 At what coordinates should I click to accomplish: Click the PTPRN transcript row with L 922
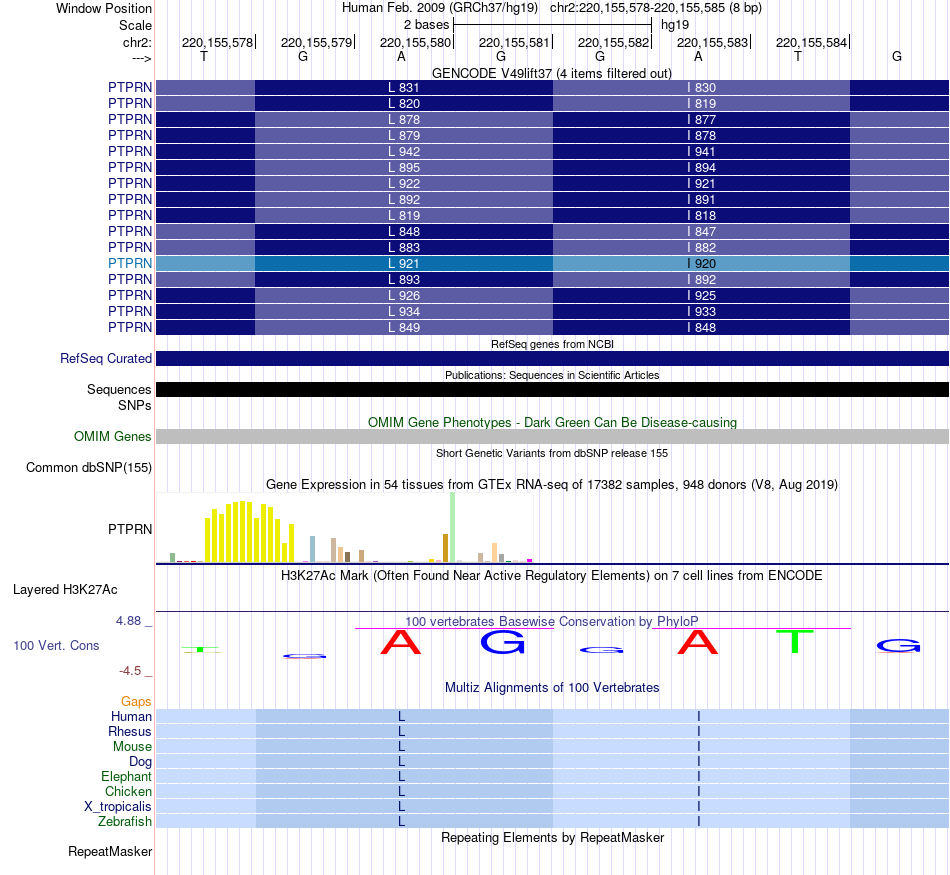(x=552, y=183)
